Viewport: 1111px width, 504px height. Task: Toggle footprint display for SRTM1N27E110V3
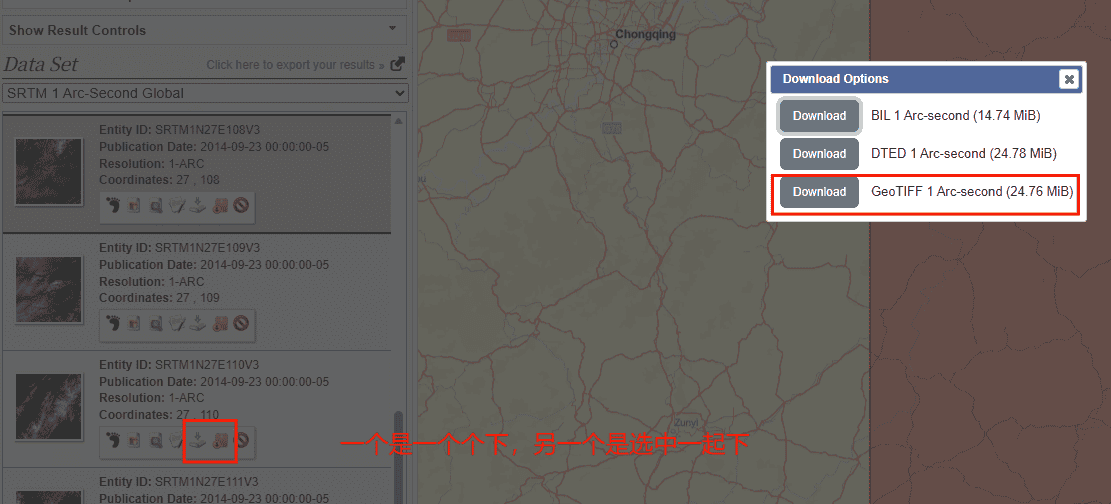[113, 440]
